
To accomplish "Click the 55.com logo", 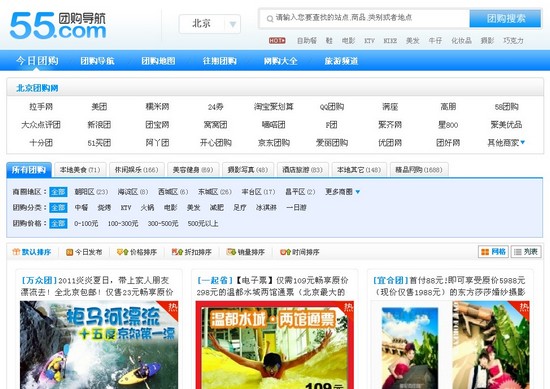I will (x=58, y=25).
